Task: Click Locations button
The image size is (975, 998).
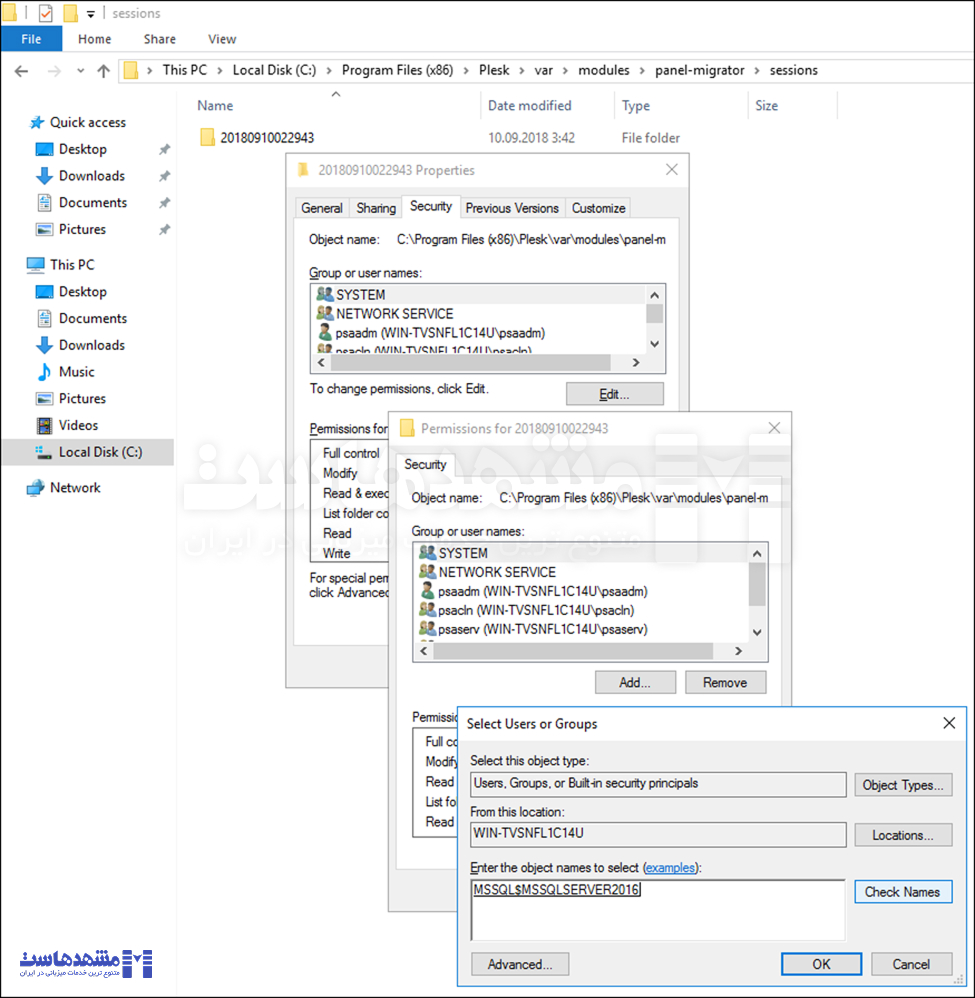Action: point(903,835)
